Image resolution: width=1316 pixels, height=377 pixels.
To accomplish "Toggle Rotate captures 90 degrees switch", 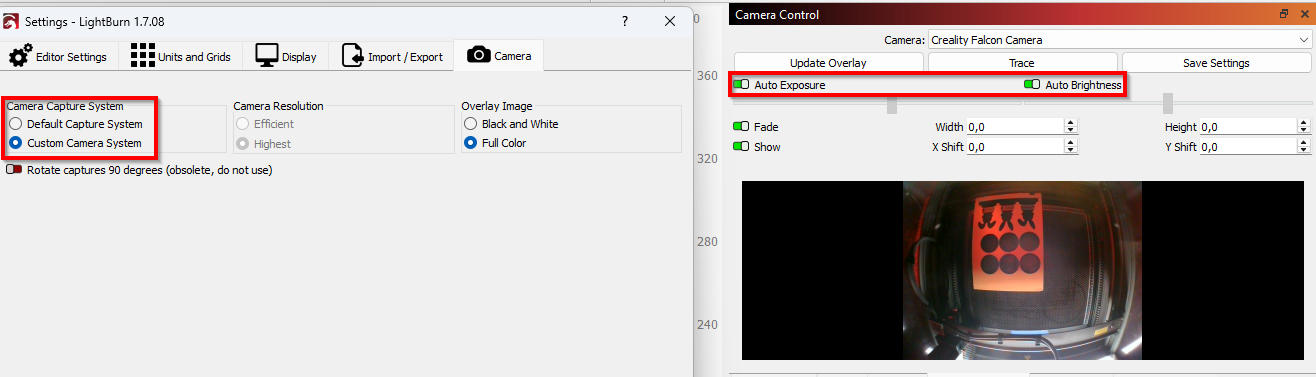I will pos(14,170).
